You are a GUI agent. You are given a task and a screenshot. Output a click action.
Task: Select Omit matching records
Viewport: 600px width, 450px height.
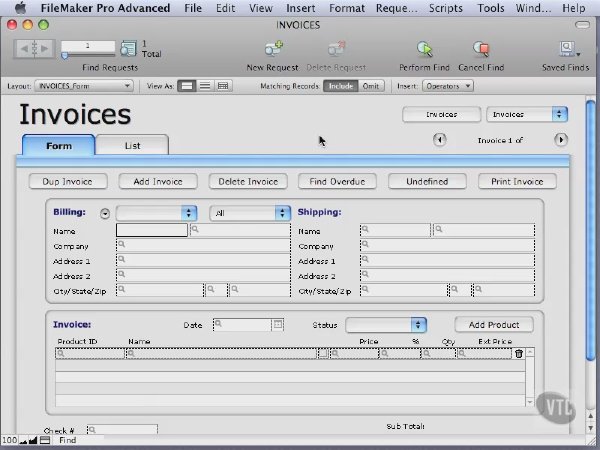pos(371,86)
